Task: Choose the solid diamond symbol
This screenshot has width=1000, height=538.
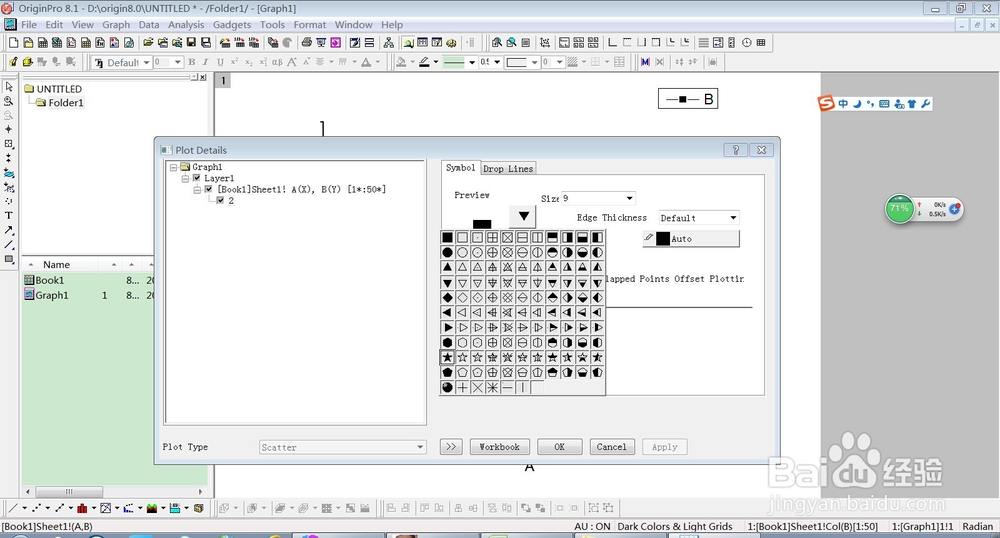Action: 447,298
